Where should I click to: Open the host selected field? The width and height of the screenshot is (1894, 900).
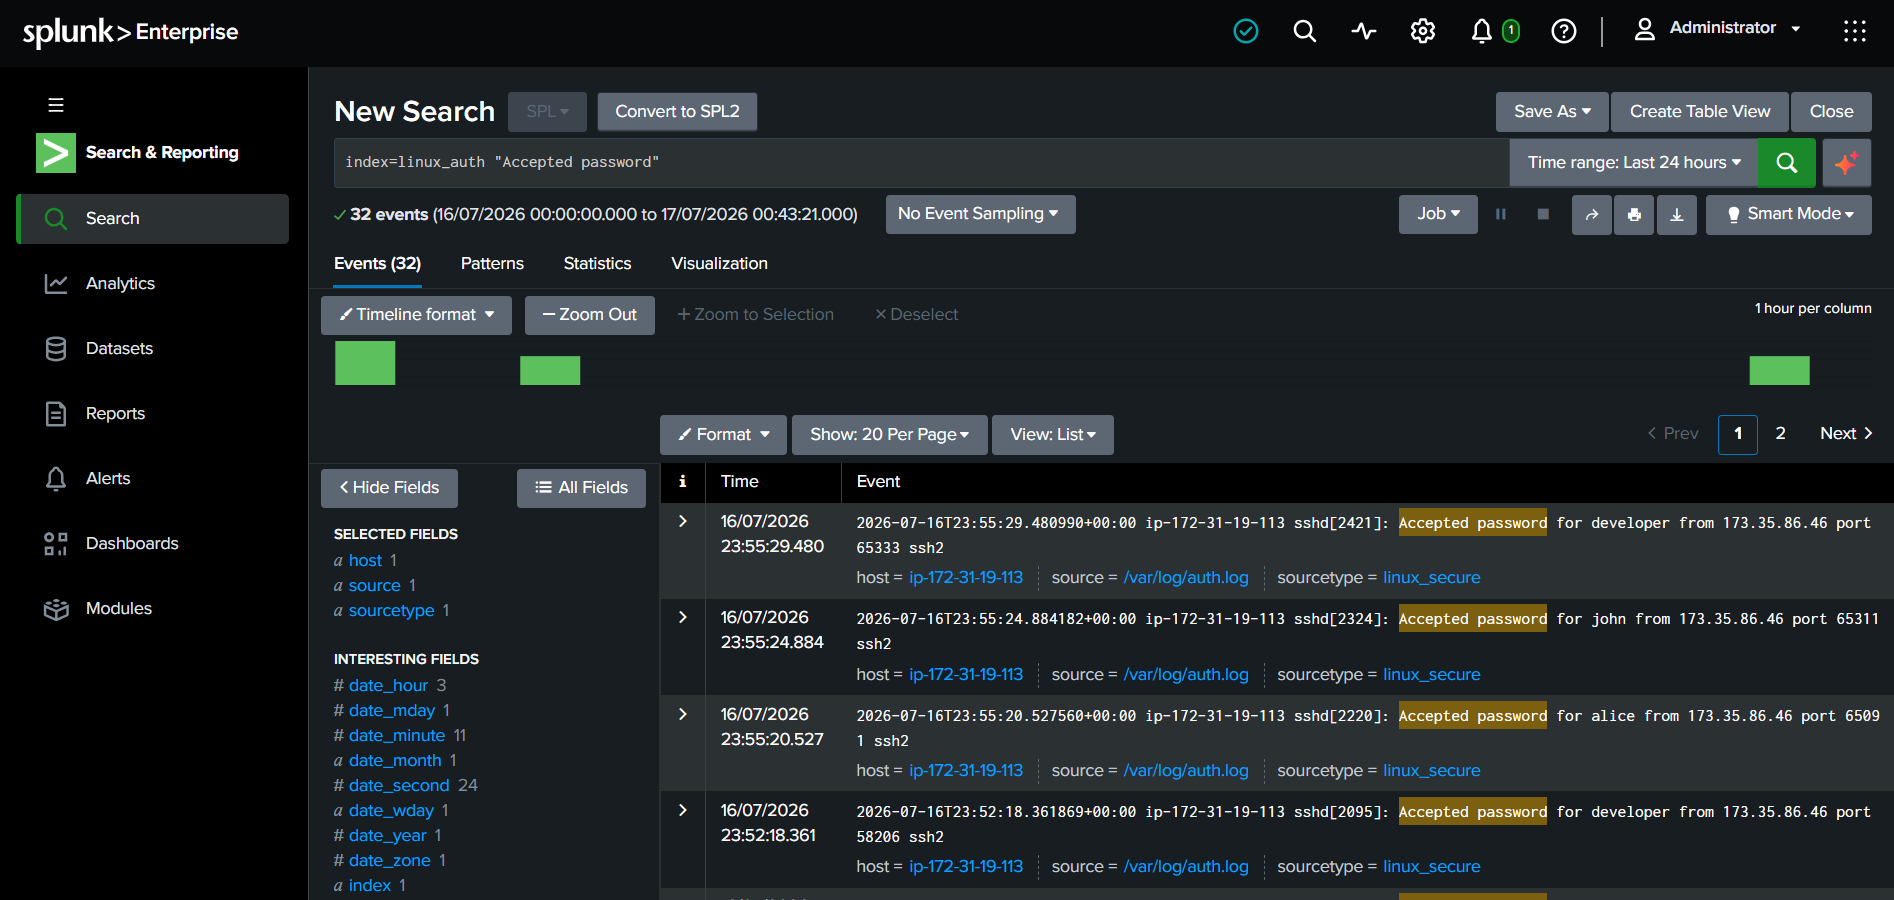coord(365,561)
